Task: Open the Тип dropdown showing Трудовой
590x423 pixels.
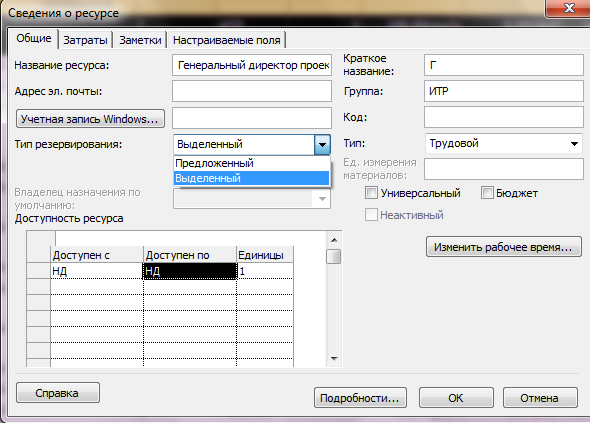Action: [504, 143]
